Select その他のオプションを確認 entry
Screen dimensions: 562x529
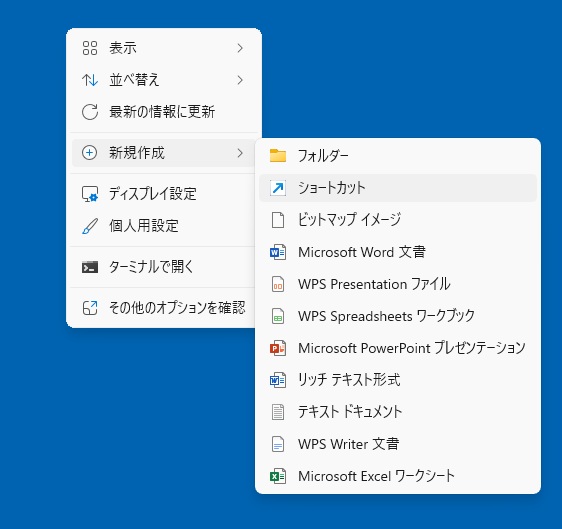coord(163,308)
